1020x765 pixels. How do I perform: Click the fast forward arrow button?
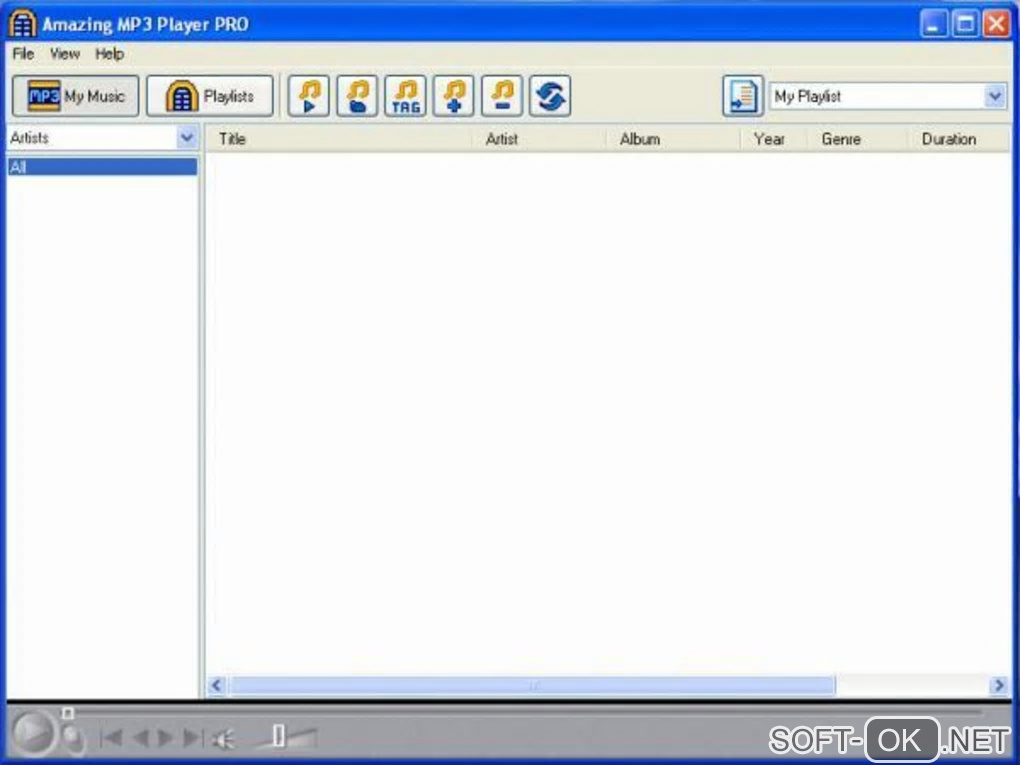[165, 738]
